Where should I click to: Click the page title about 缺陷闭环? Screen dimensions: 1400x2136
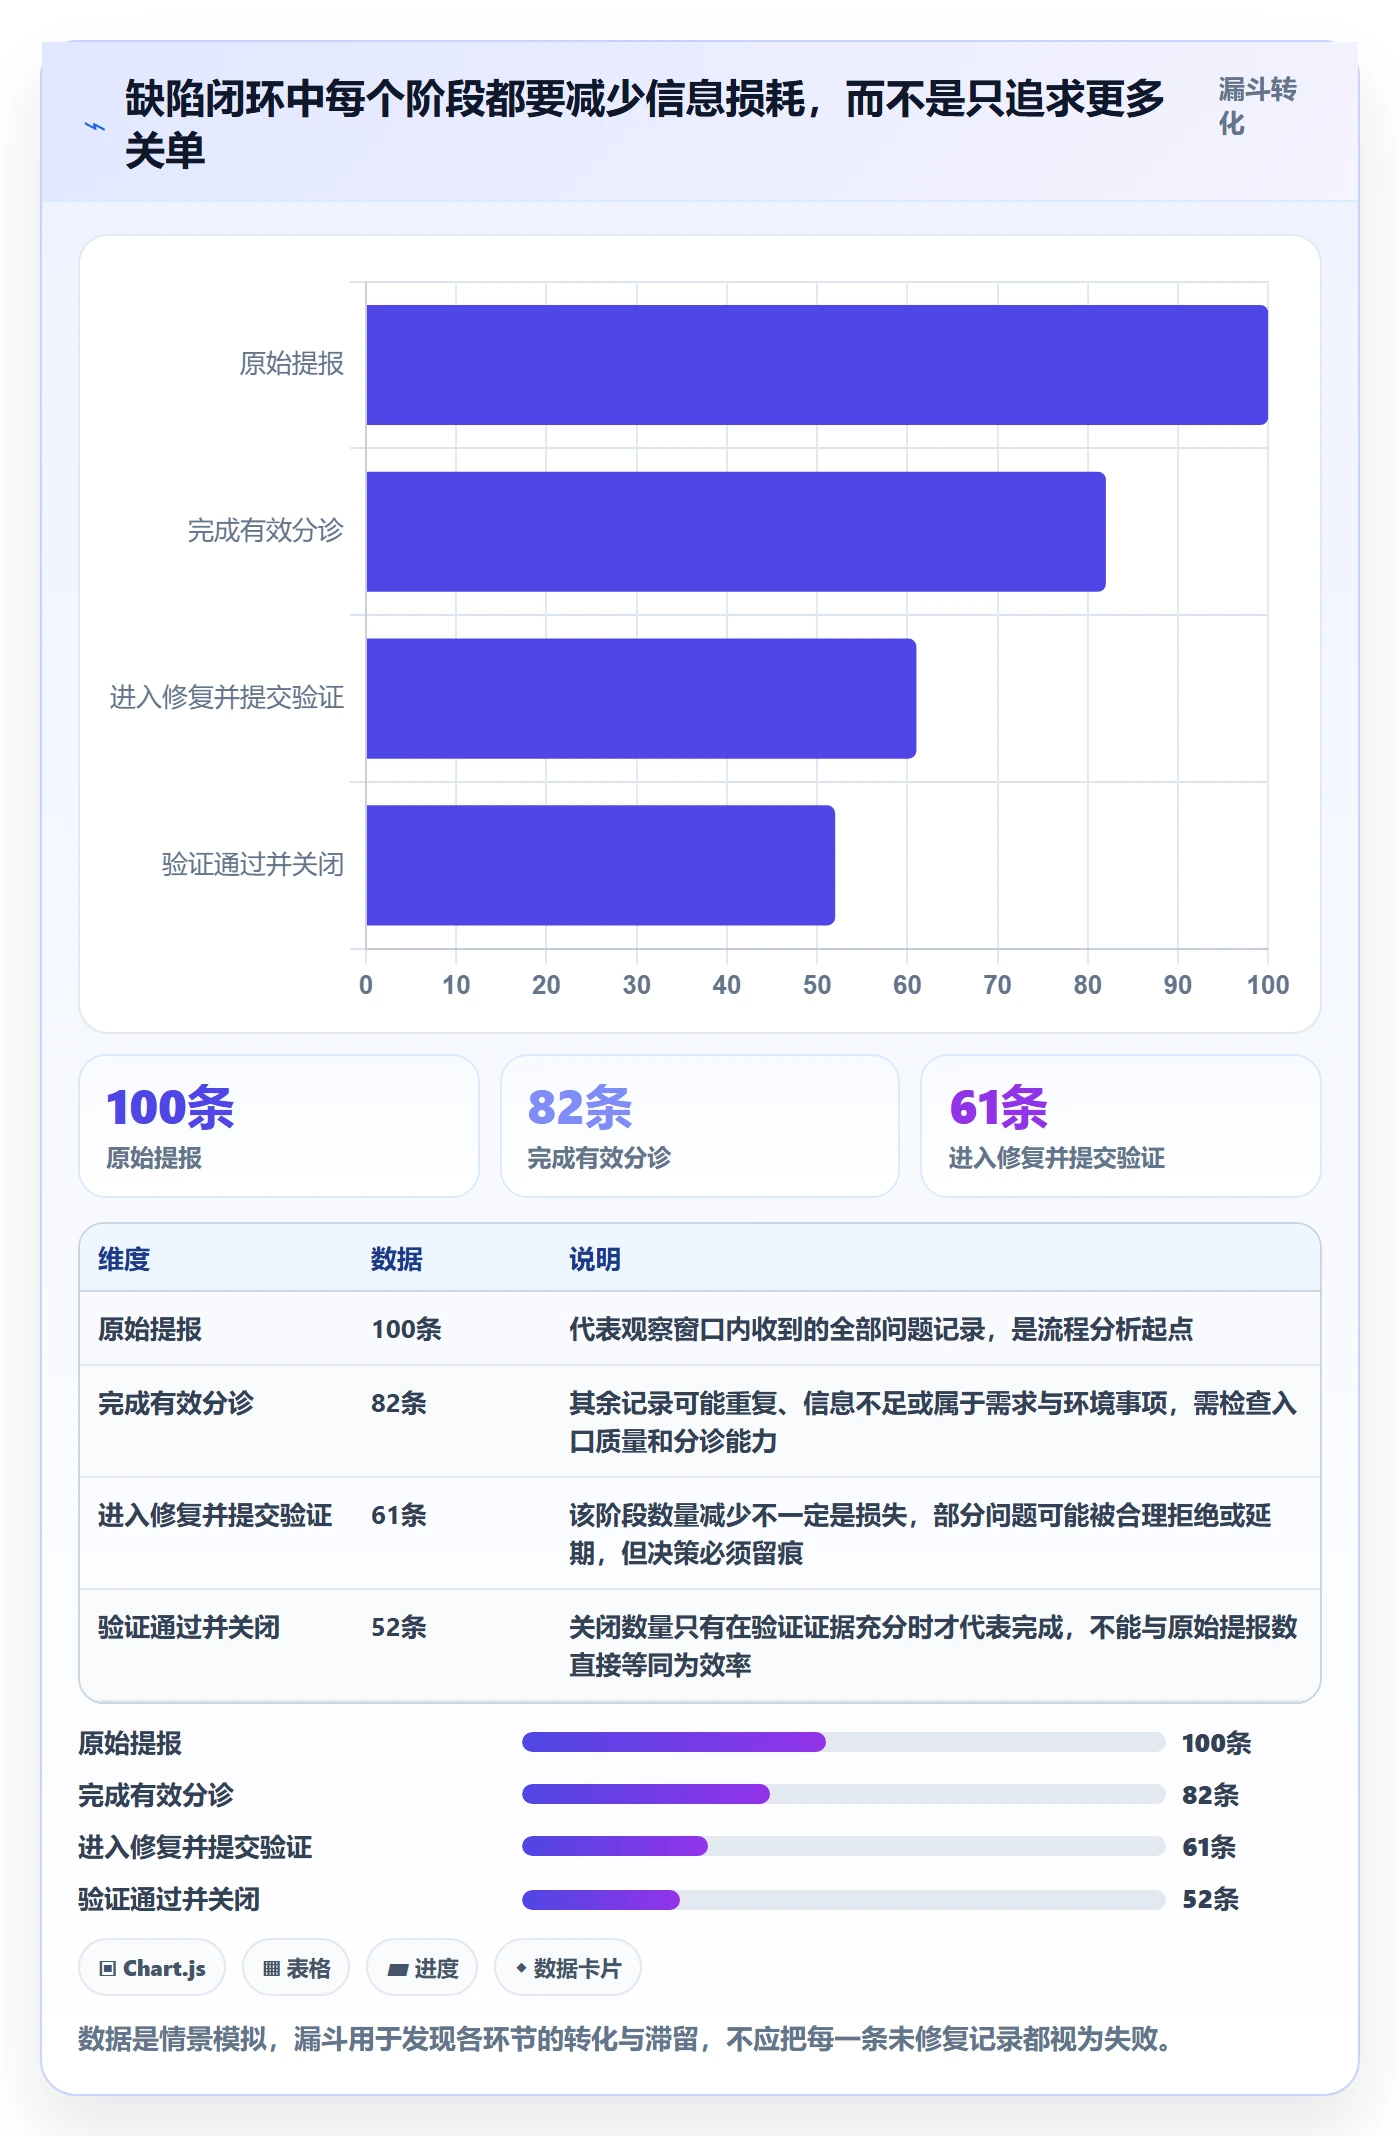(x=645, y=125)
